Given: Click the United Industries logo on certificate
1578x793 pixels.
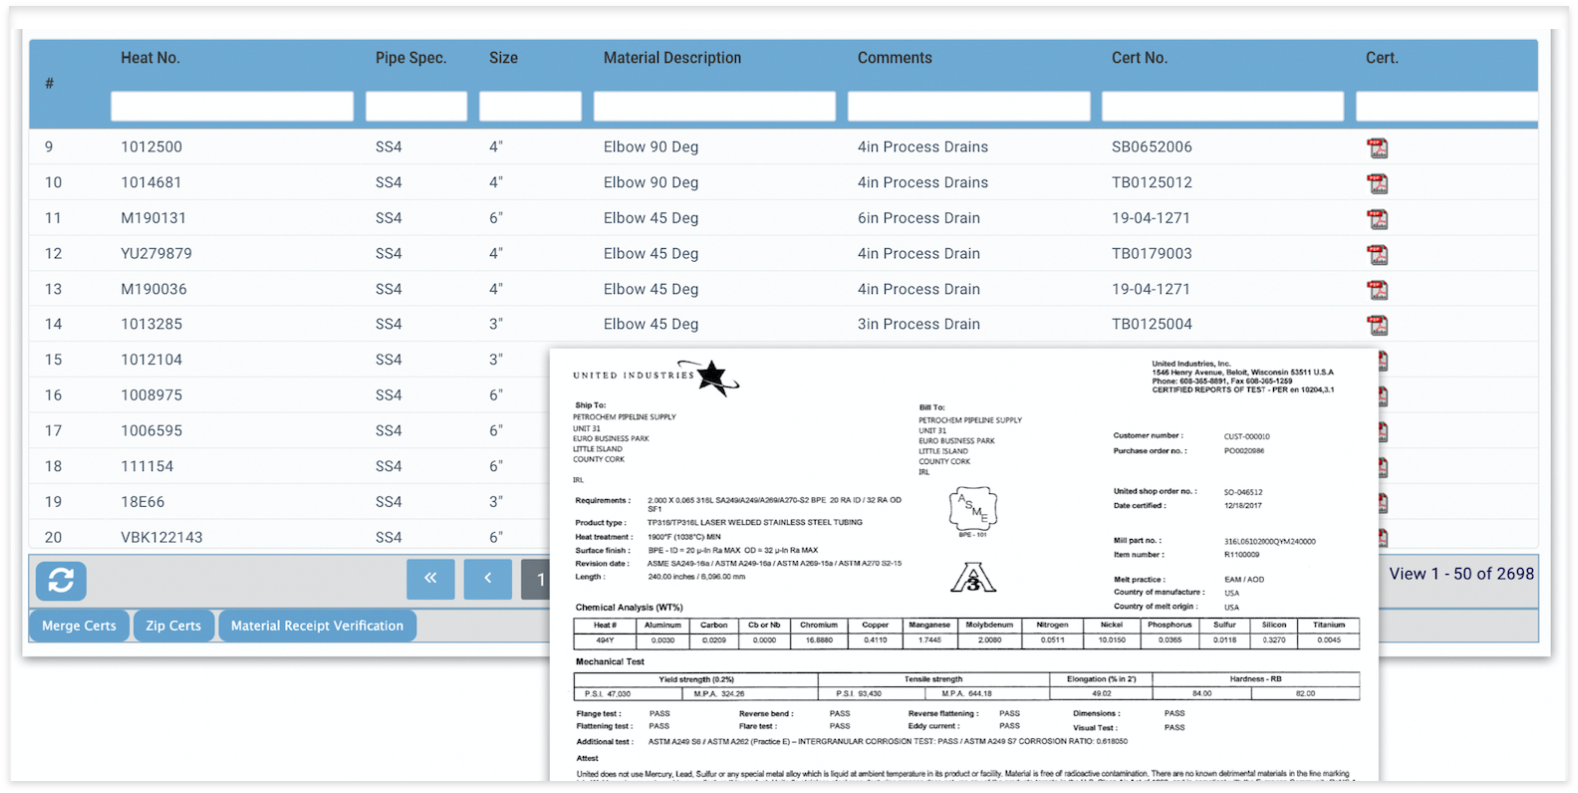Looking at the screenshot, I should coord(656,377).
